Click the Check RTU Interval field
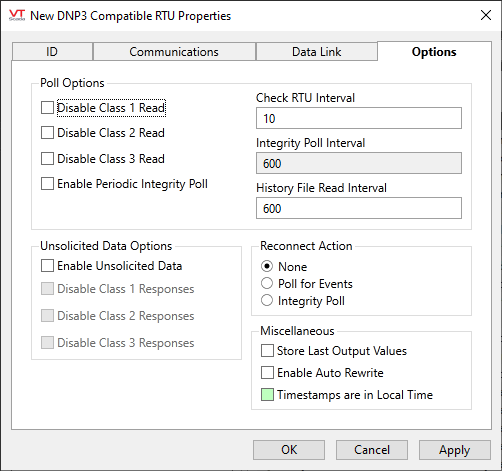This screenshot has width=502, height=471. 359,118
